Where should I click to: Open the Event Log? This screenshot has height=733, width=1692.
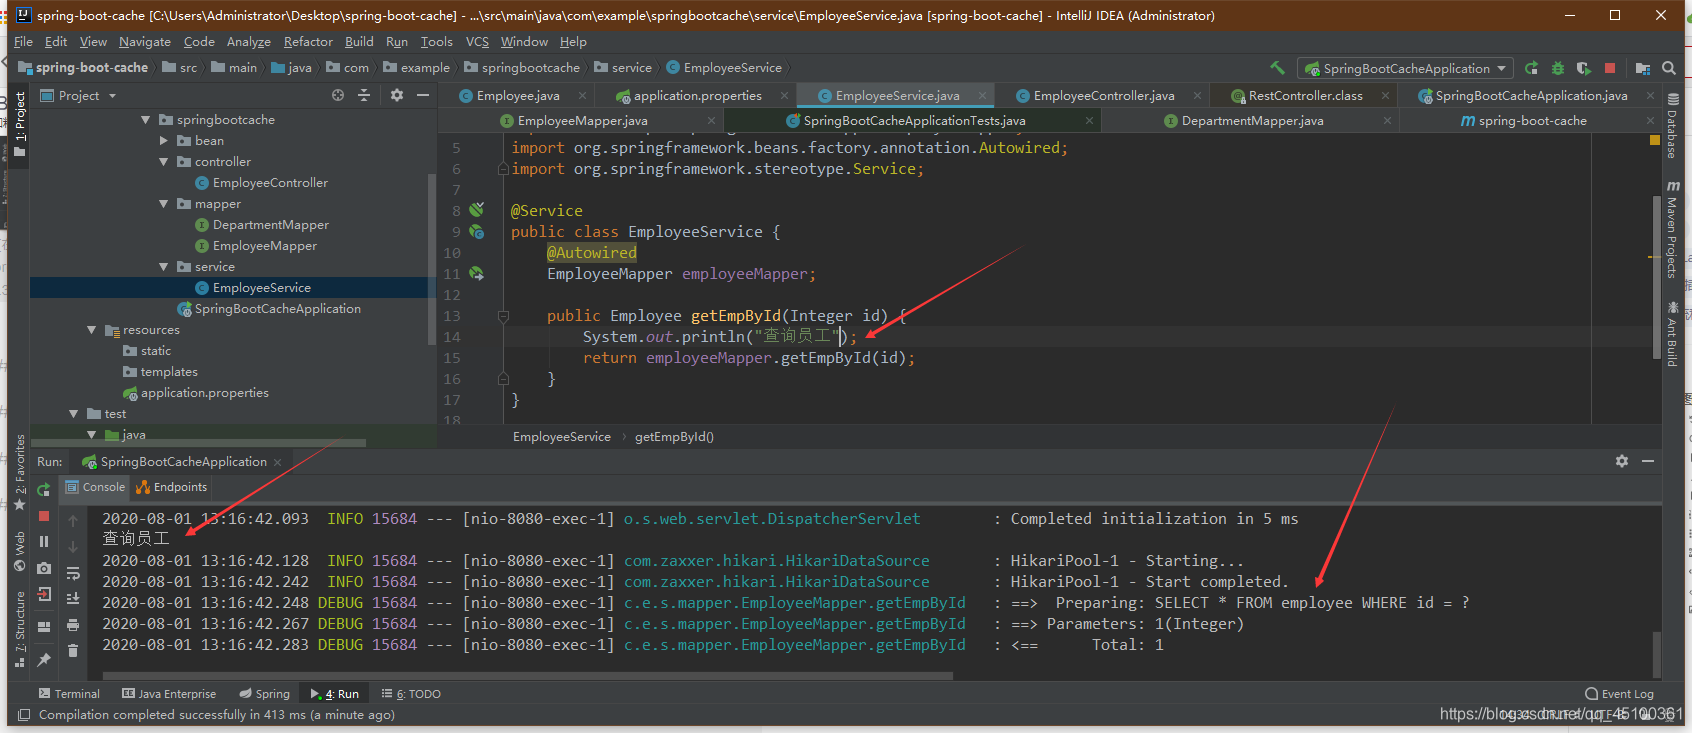coord(1620,694)
